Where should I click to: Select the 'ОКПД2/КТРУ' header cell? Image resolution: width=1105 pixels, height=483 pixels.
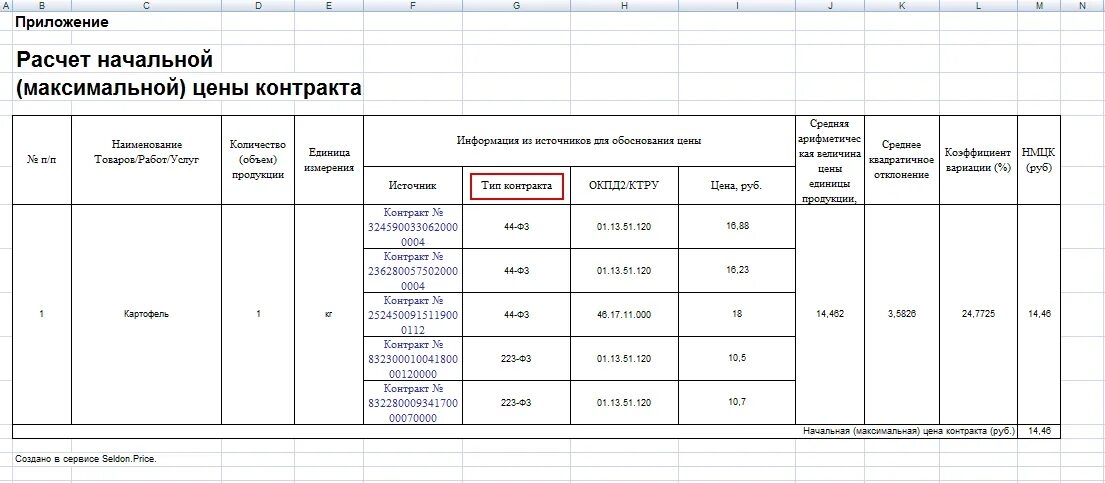coord(625,185)
